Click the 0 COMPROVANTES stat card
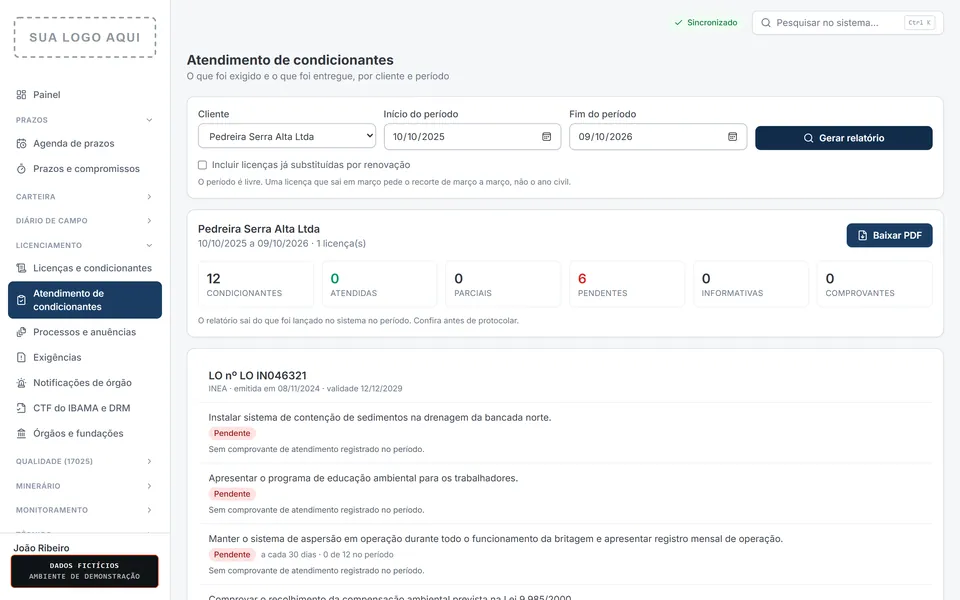 click(874, 284)
